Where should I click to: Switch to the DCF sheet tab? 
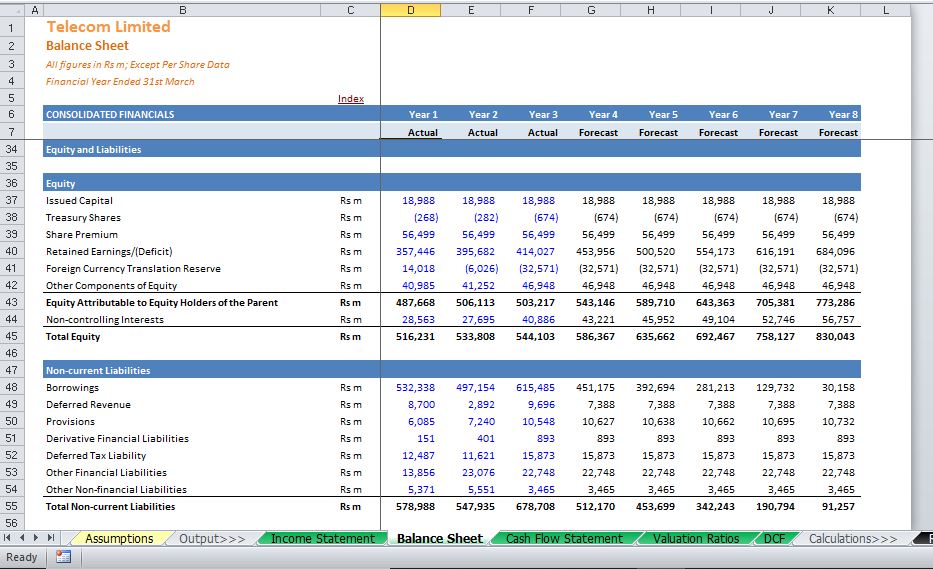[x=774, y=538]
